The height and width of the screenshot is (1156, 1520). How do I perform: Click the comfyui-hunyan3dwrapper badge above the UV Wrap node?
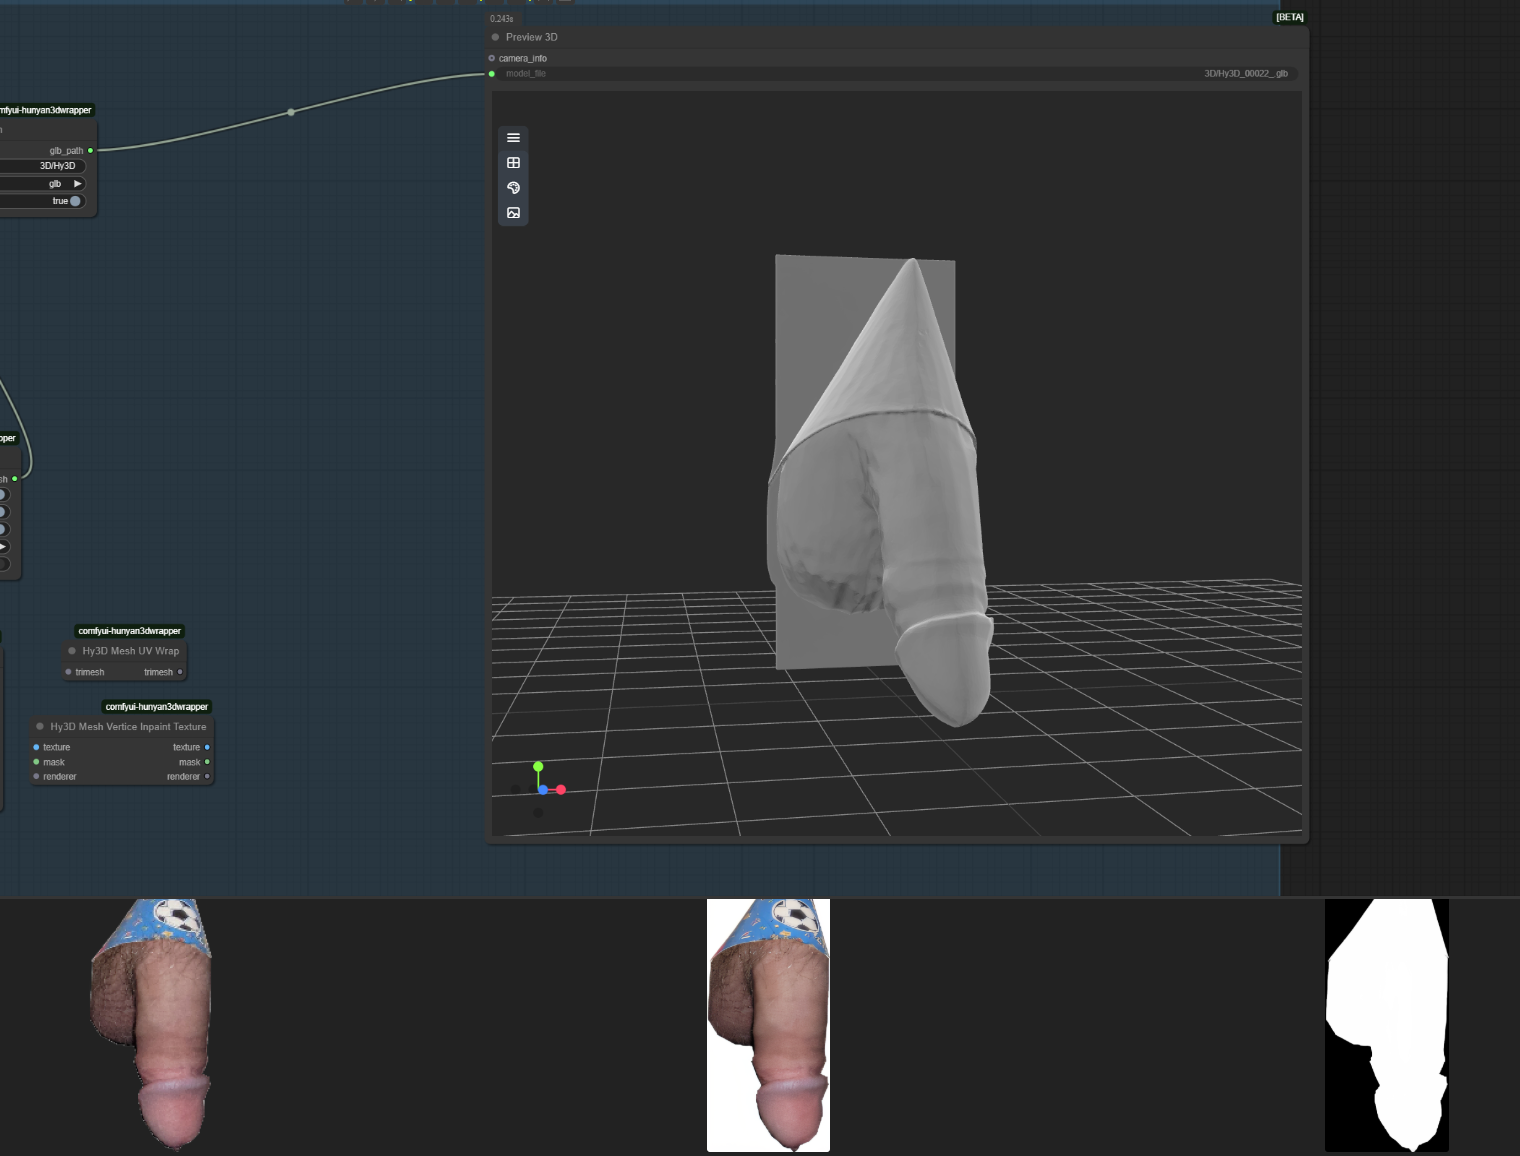point(130,631)
